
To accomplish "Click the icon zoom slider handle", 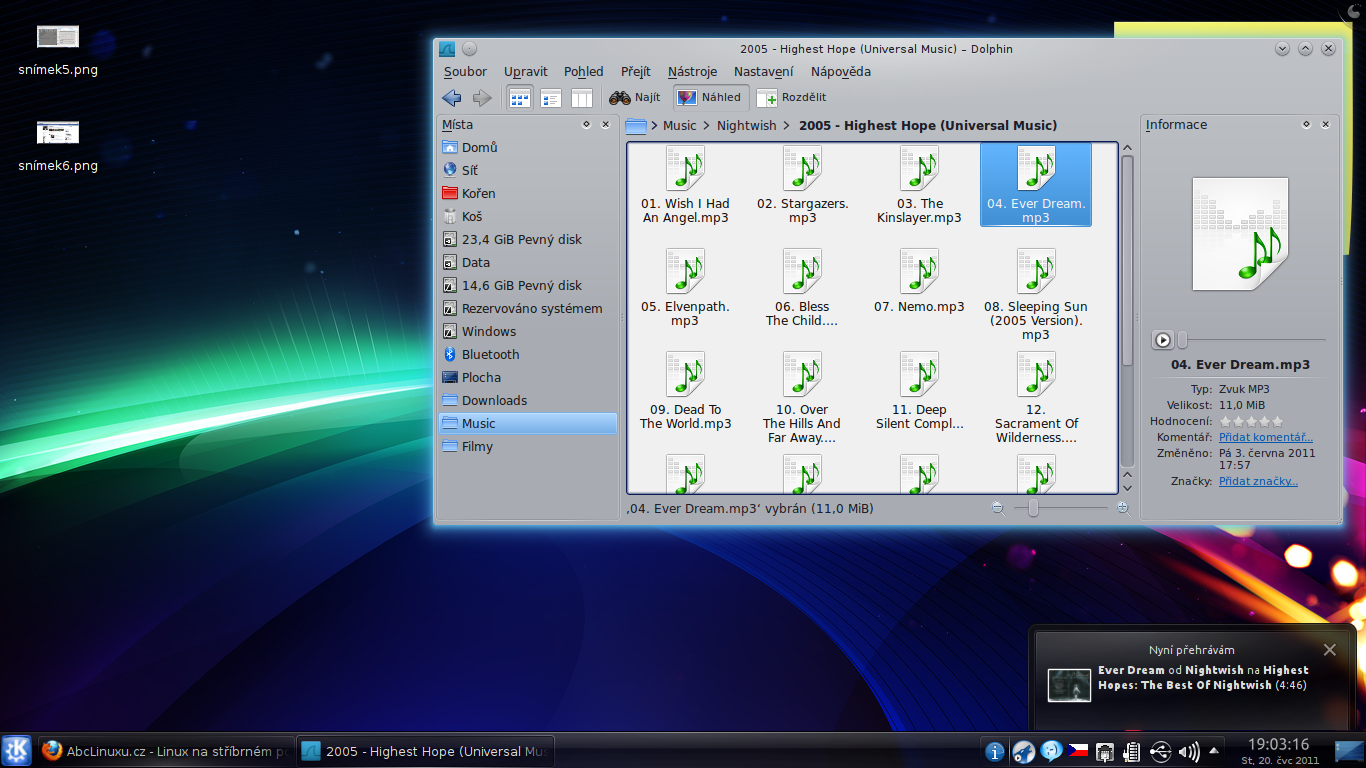I will tap(1033, 508).
